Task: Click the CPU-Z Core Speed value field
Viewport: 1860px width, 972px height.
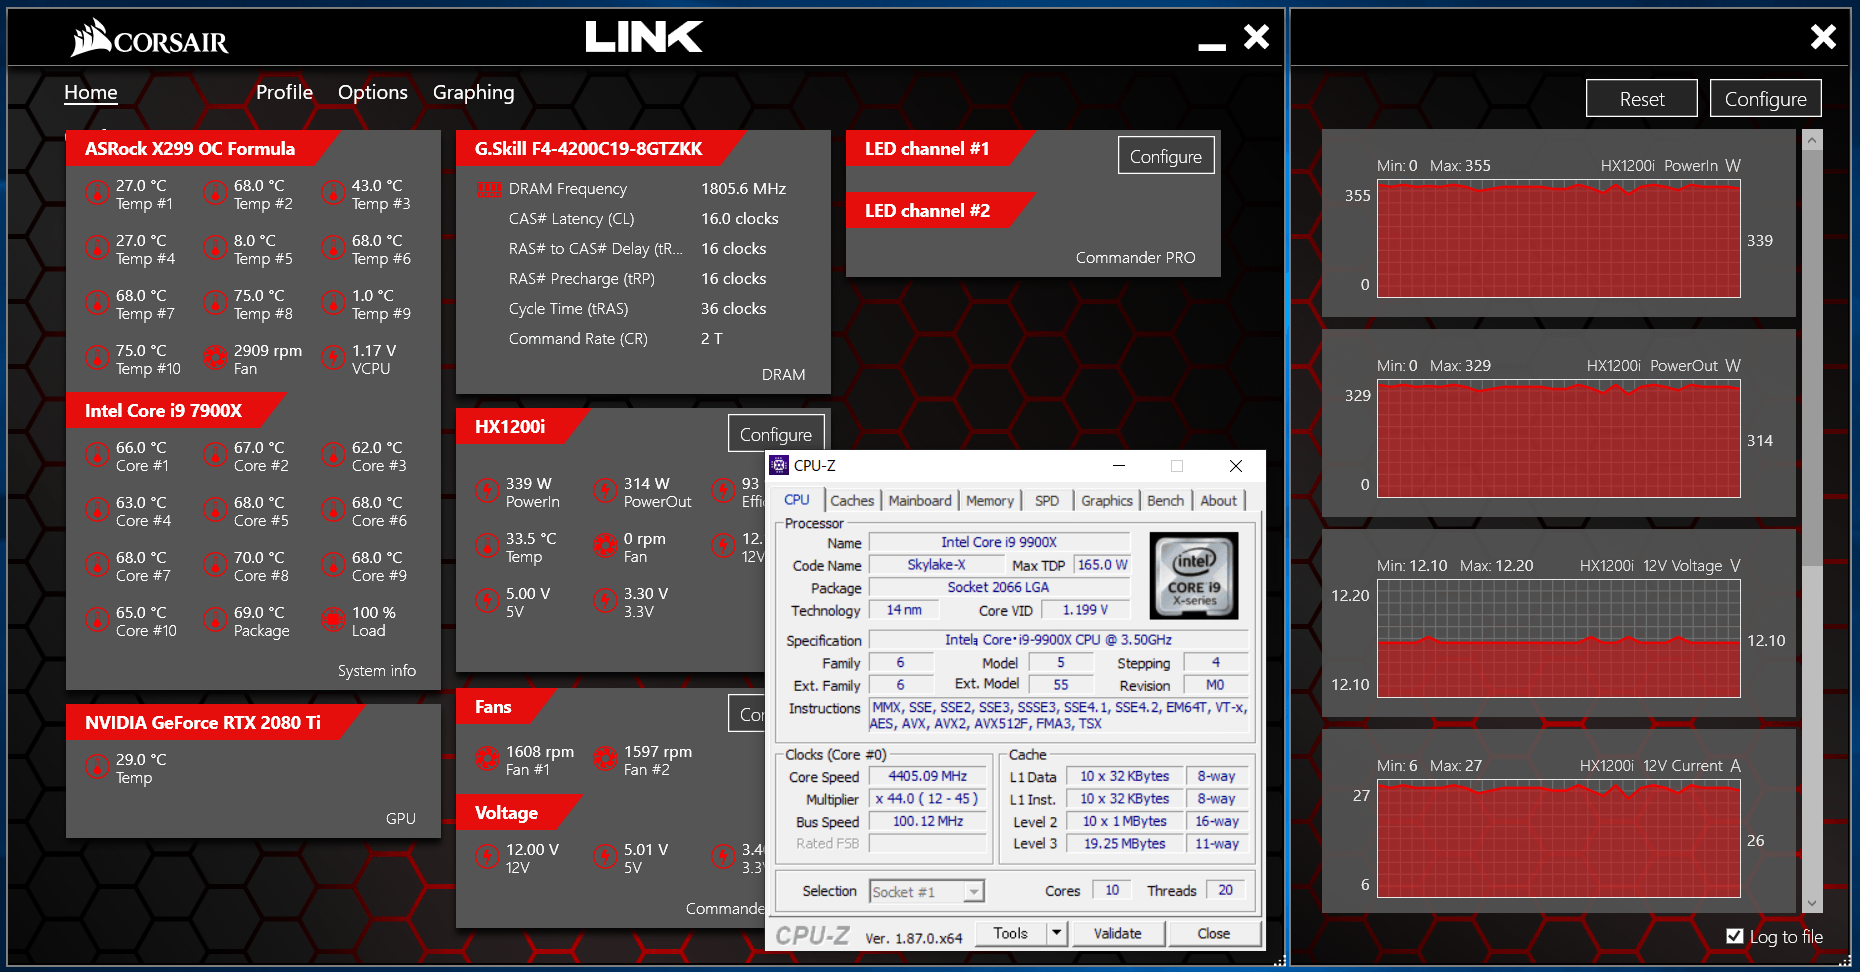Action: pyautogui.click(x=927, y=776)
